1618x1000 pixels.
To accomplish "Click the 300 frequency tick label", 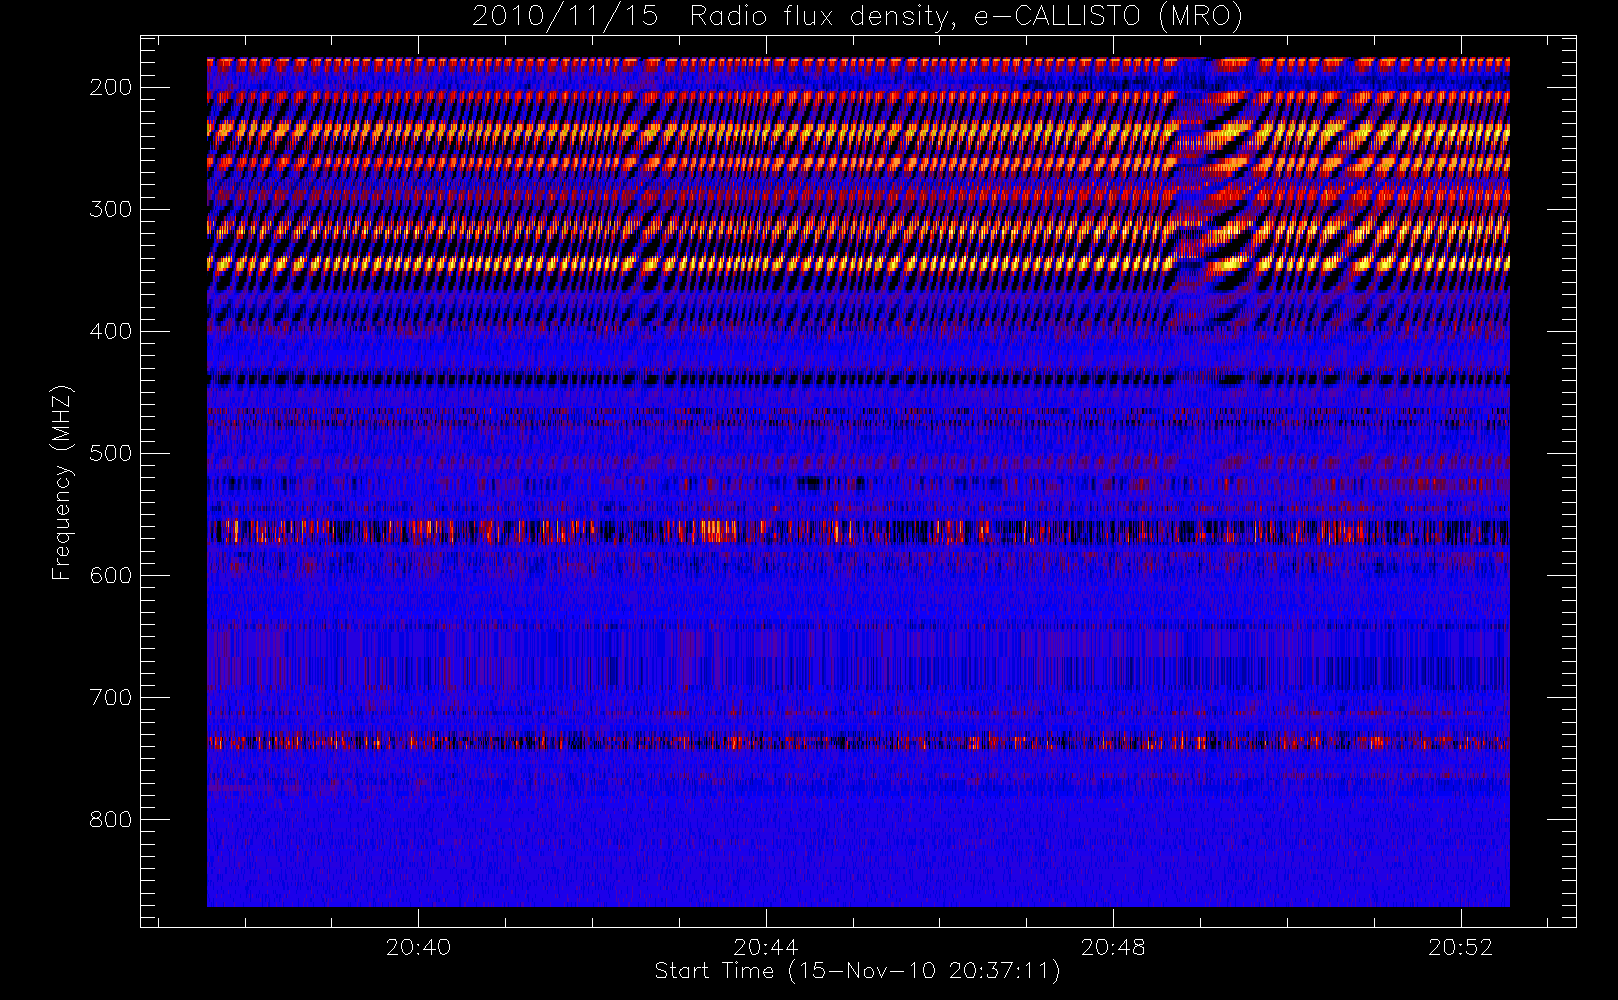I will point(111,209).
